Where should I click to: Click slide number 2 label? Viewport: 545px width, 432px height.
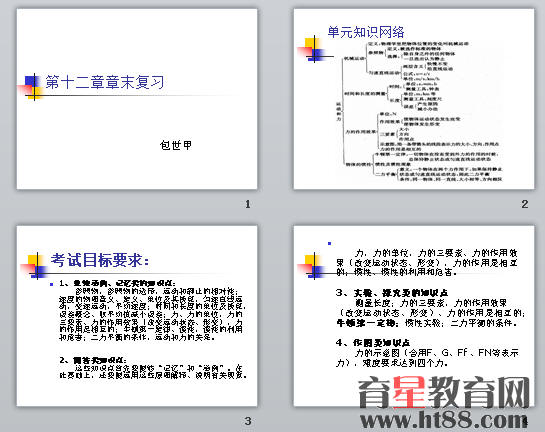(525, 204)
